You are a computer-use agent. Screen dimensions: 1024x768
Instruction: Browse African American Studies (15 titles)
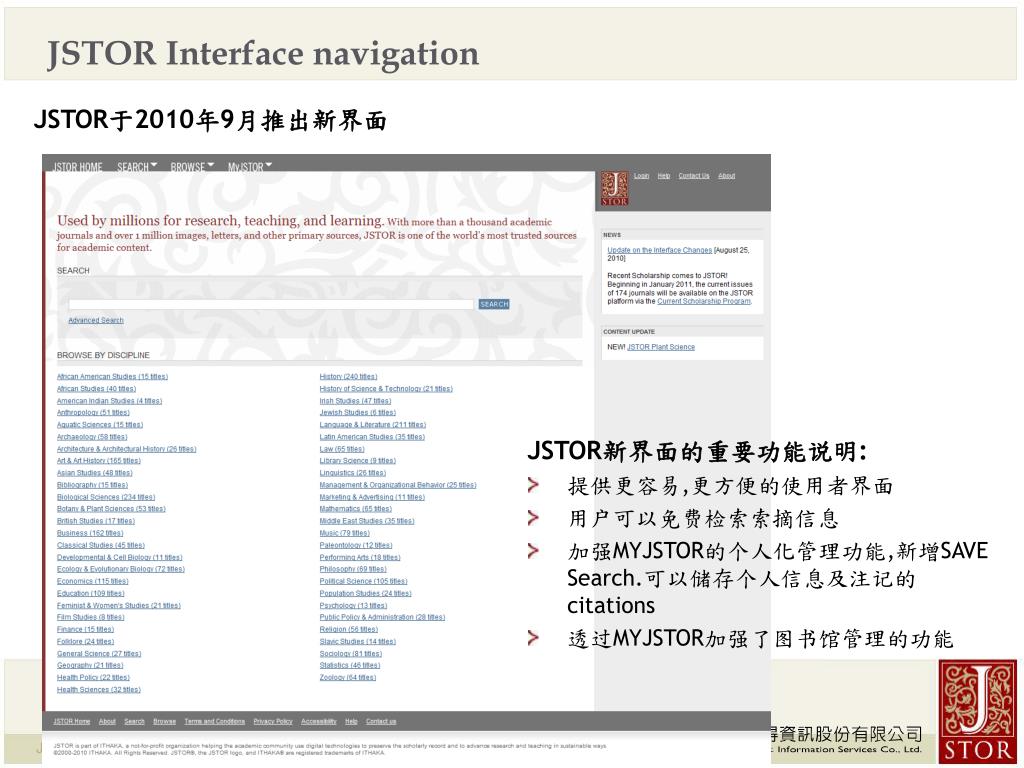click(112, 377)
